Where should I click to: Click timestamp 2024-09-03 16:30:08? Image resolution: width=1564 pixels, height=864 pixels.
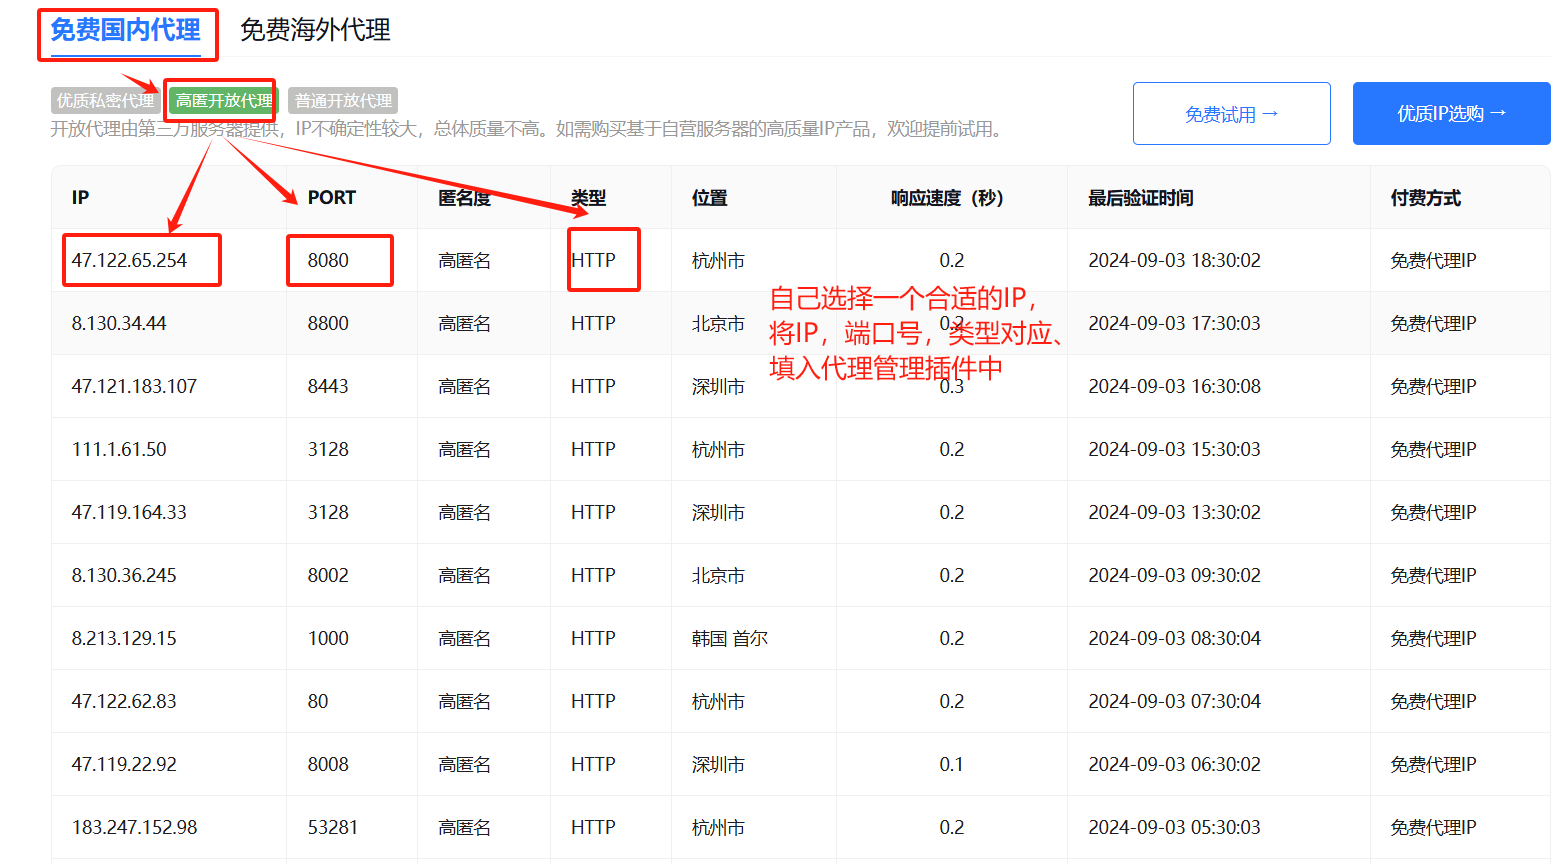[x=1174, y=387]
